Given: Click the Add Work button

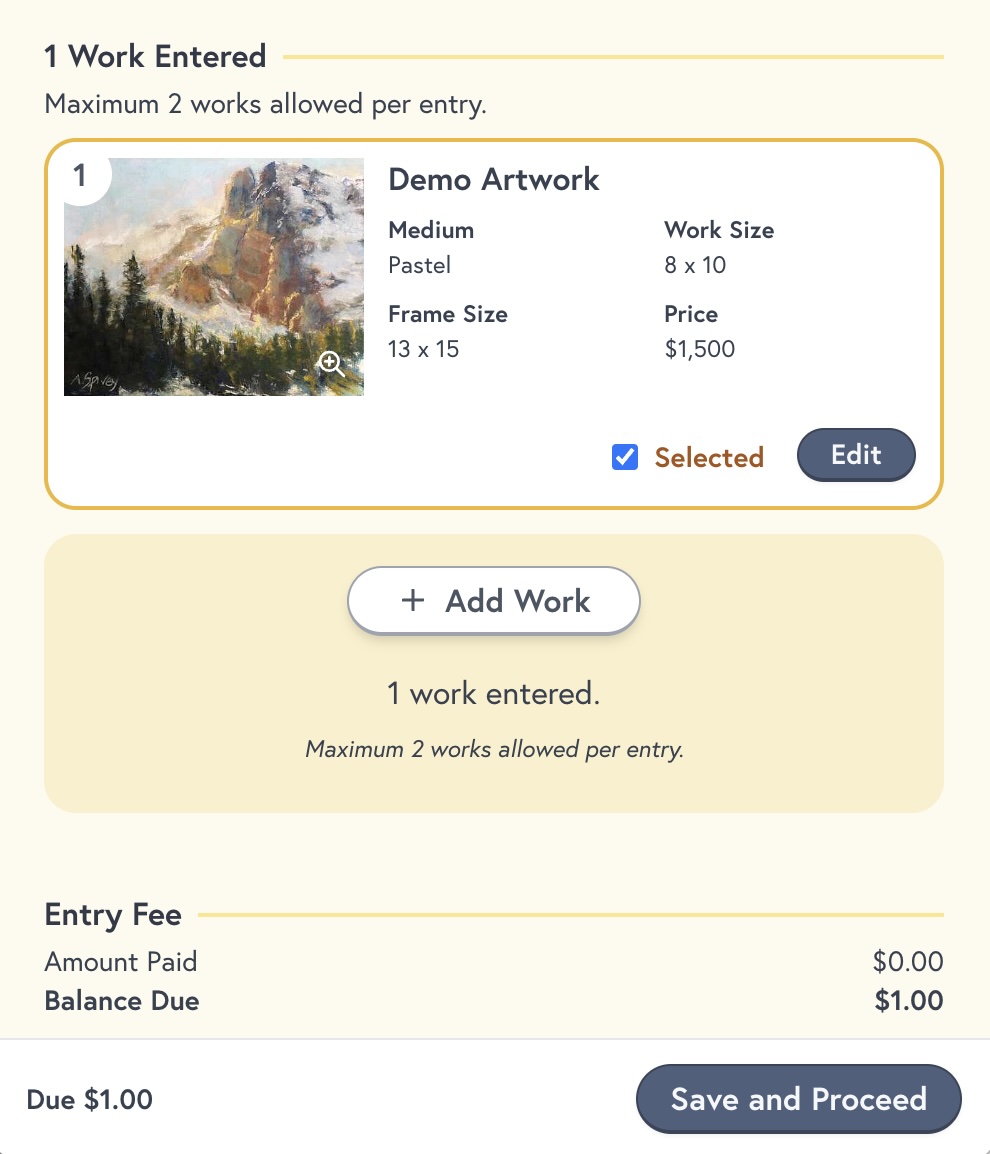Looking at the screenshot, I should [494, 601].
